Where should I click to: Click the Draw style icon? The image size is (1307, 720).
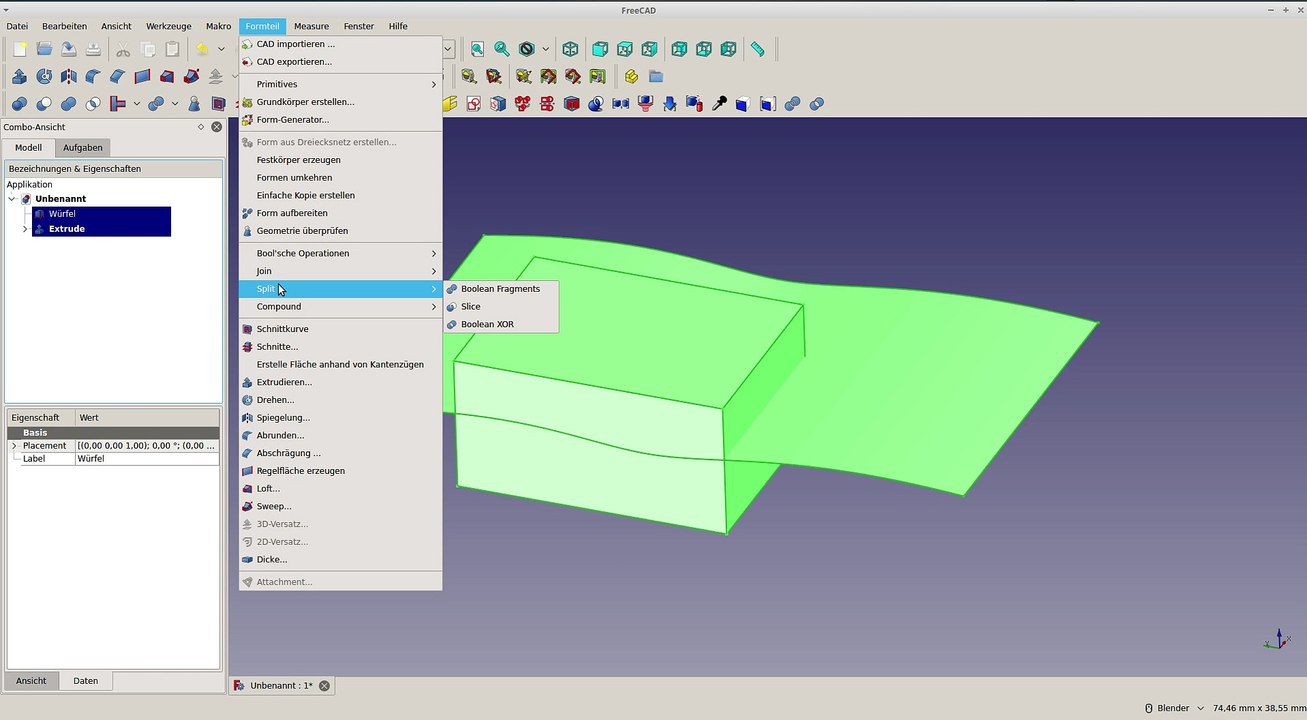point(527,49)
